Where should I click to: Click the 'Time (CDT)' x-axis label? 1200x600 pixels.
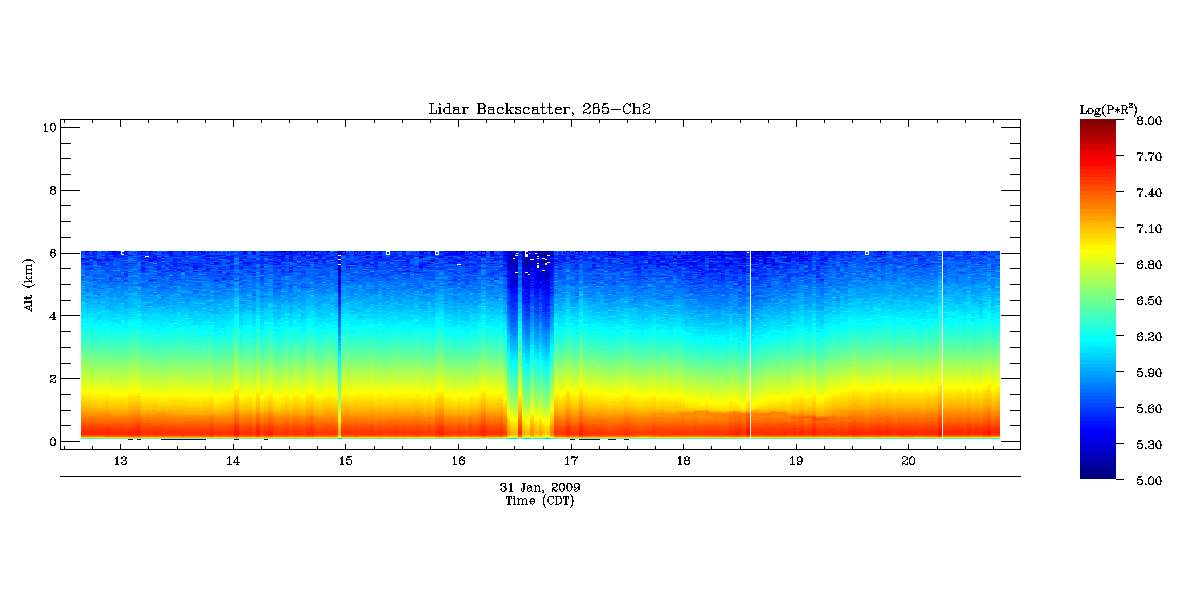540,501
